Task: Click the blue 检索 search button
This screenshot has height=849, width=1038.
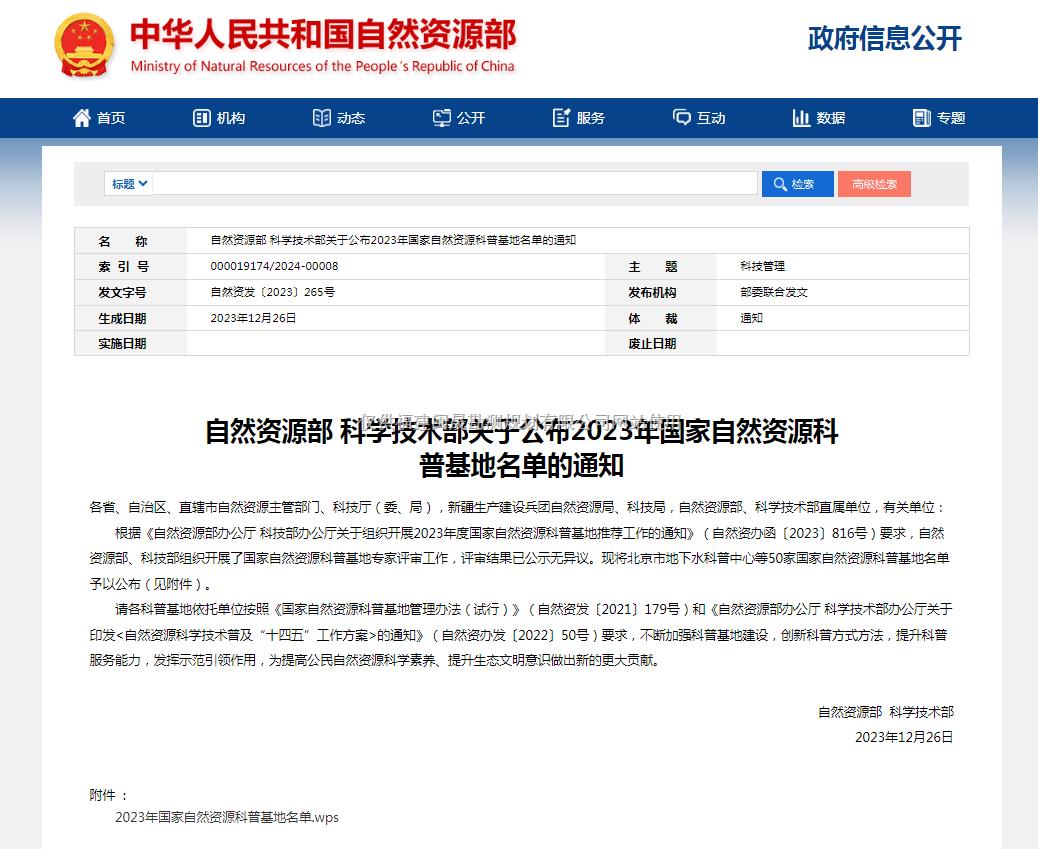Action: click(x=798, y=184)
